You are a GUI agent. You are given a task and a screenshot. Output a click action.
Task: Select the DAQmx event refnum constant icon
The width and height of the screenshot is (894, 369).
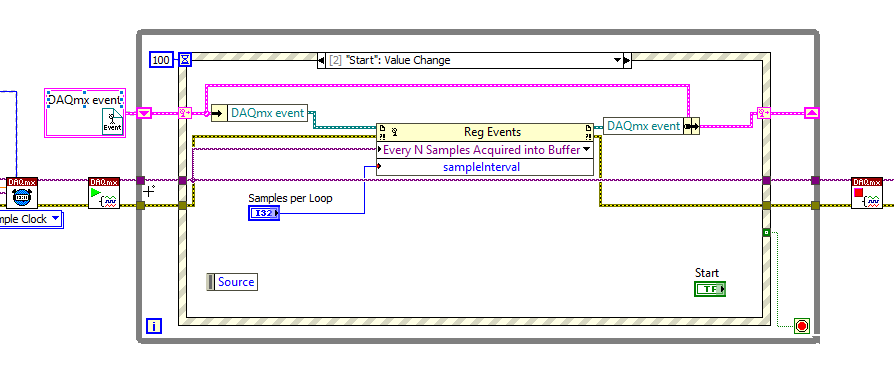pyautogui.click(x=113, y=121)
